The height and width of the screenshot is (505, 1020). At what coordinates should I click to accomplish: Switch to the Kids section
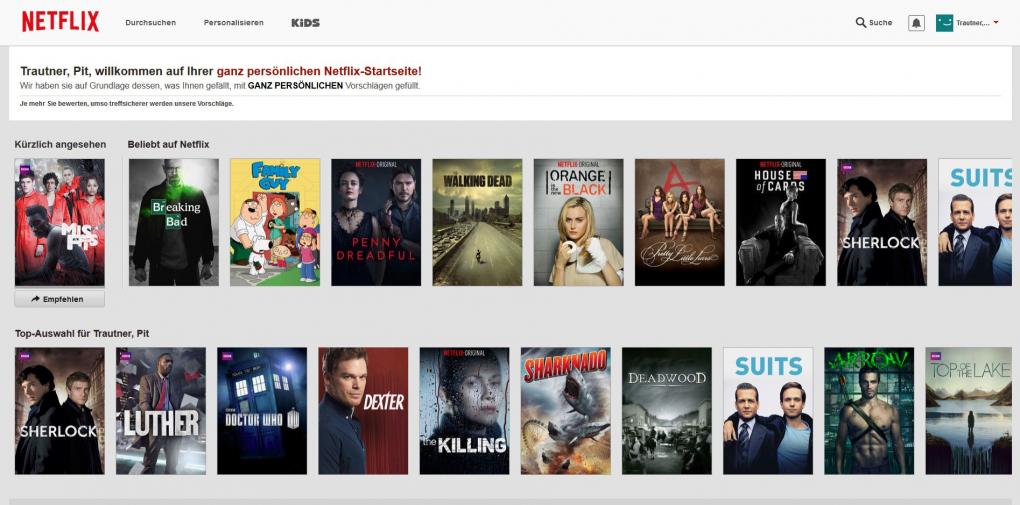click(305, 22)
